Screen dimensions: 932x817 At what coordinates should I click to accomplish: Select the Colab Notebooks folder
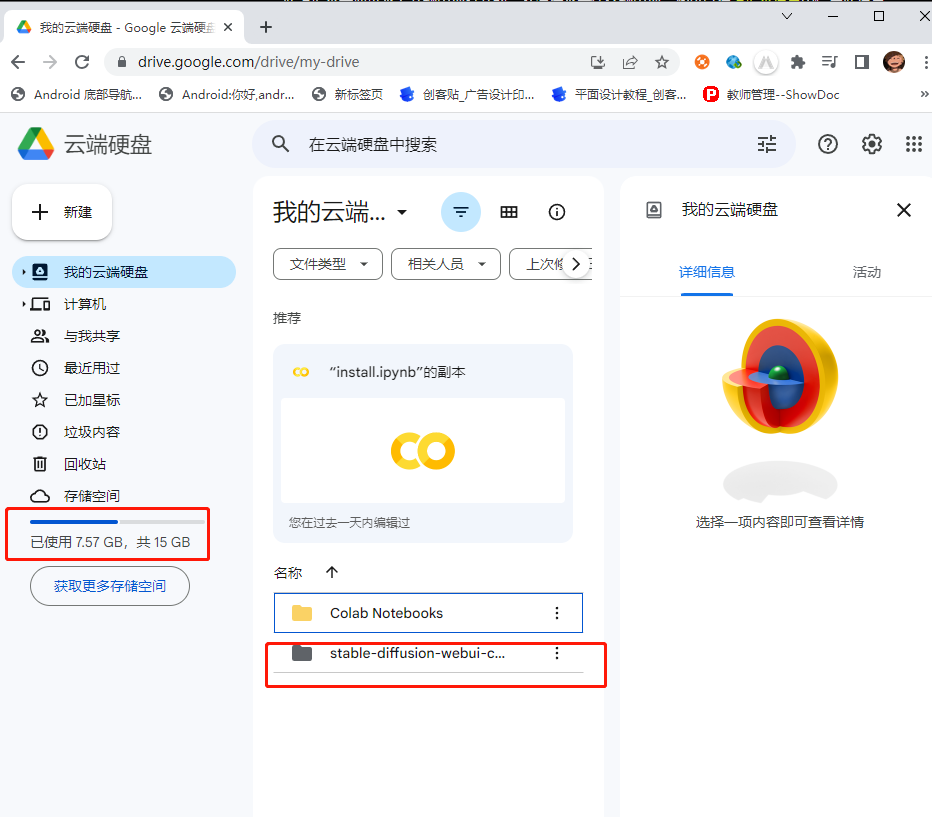pos(428,613)
